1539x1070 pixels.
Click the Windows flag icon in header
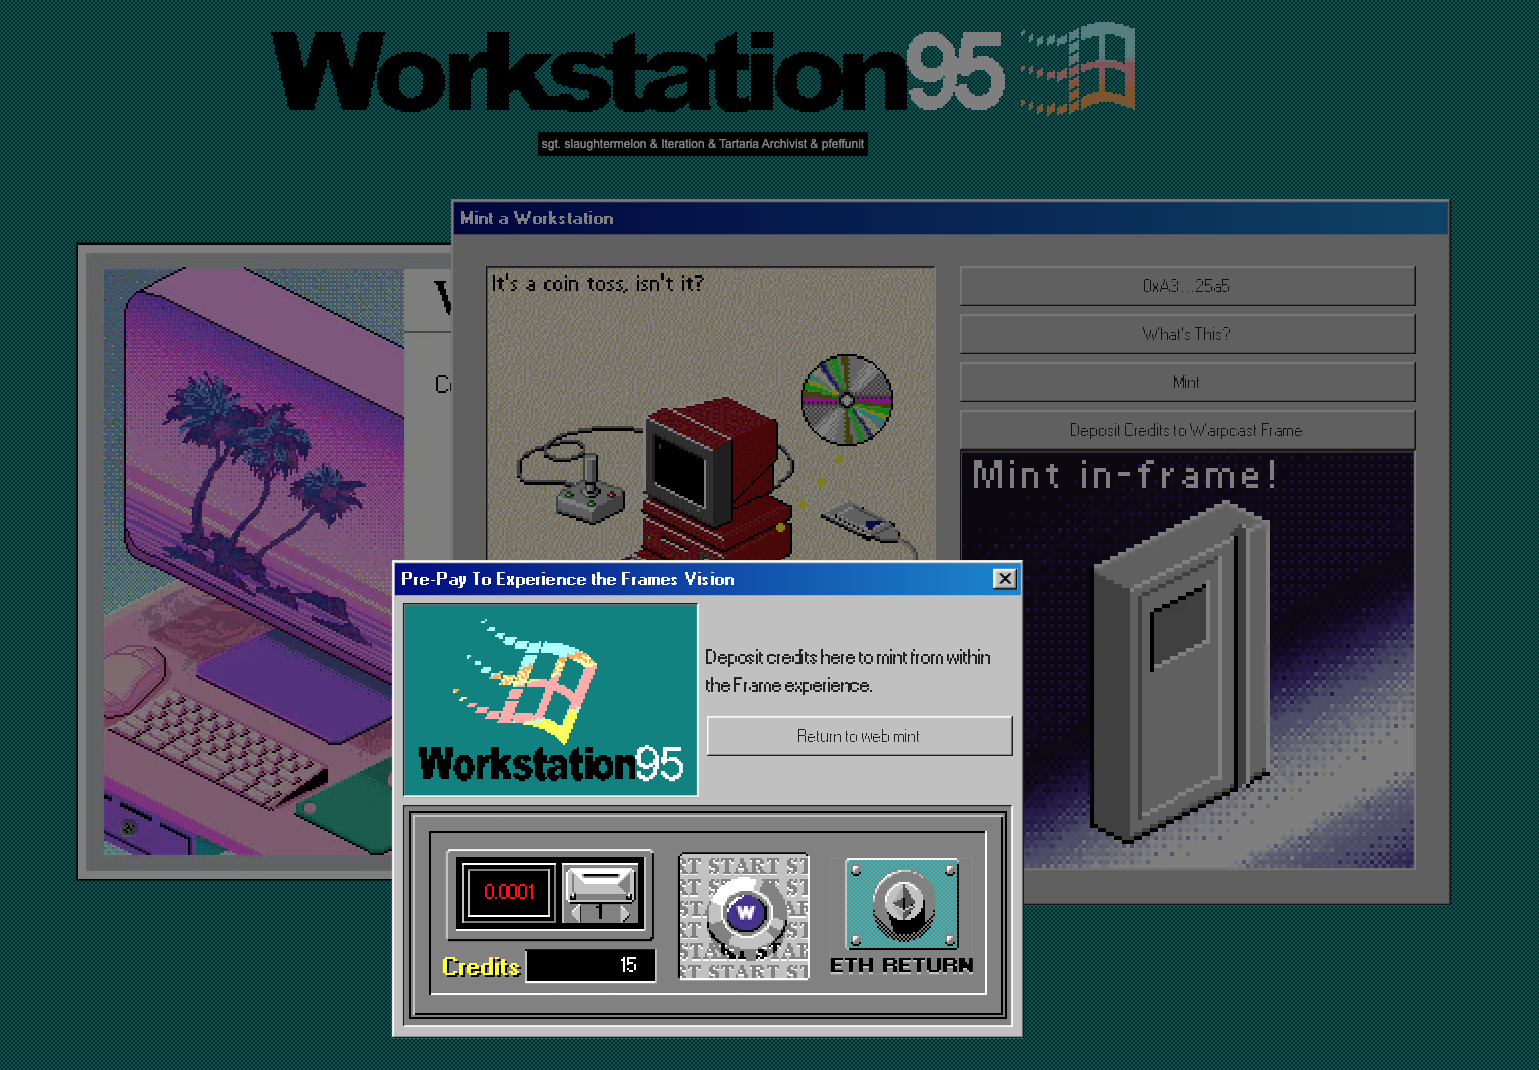[1078, 68]
